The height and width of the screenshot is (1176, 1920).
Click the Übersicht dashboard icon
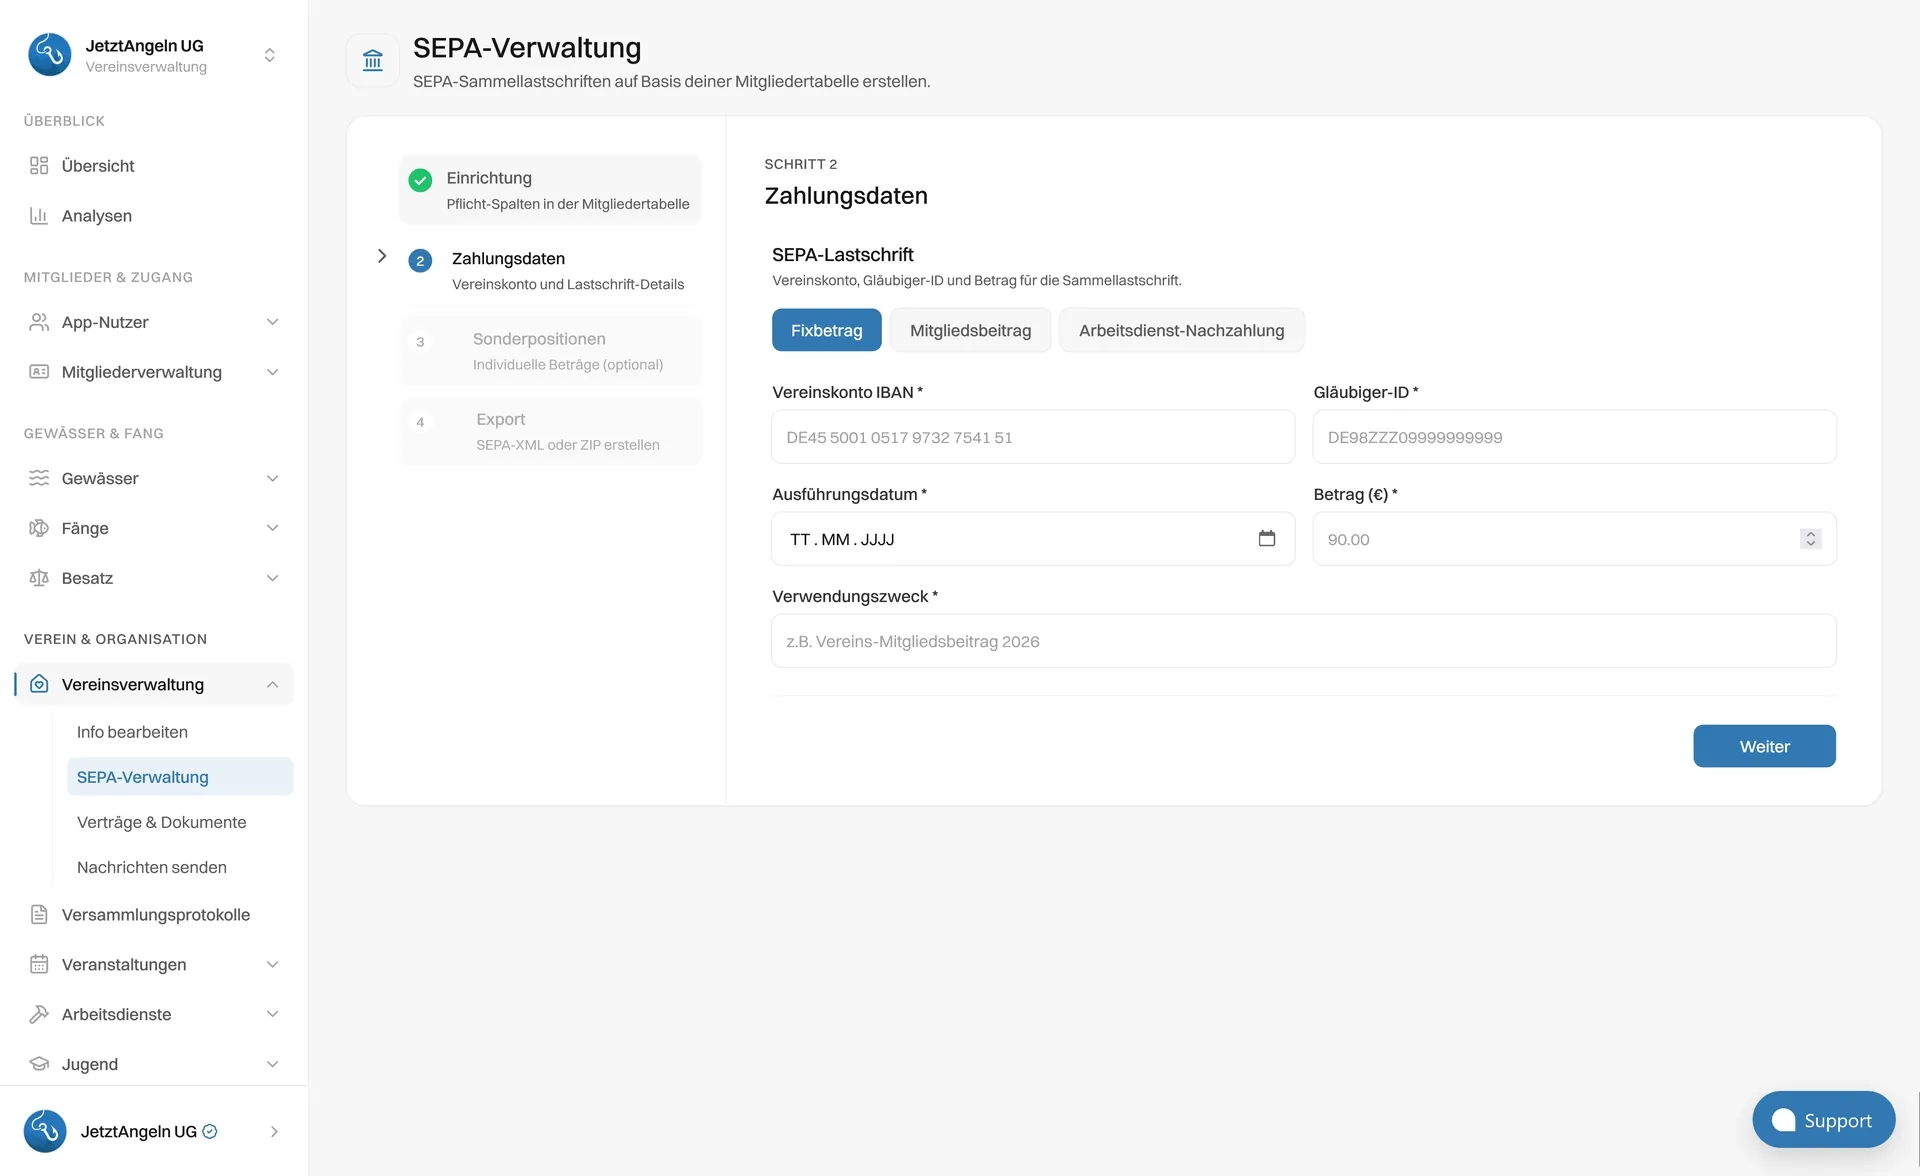click(39, 166)
